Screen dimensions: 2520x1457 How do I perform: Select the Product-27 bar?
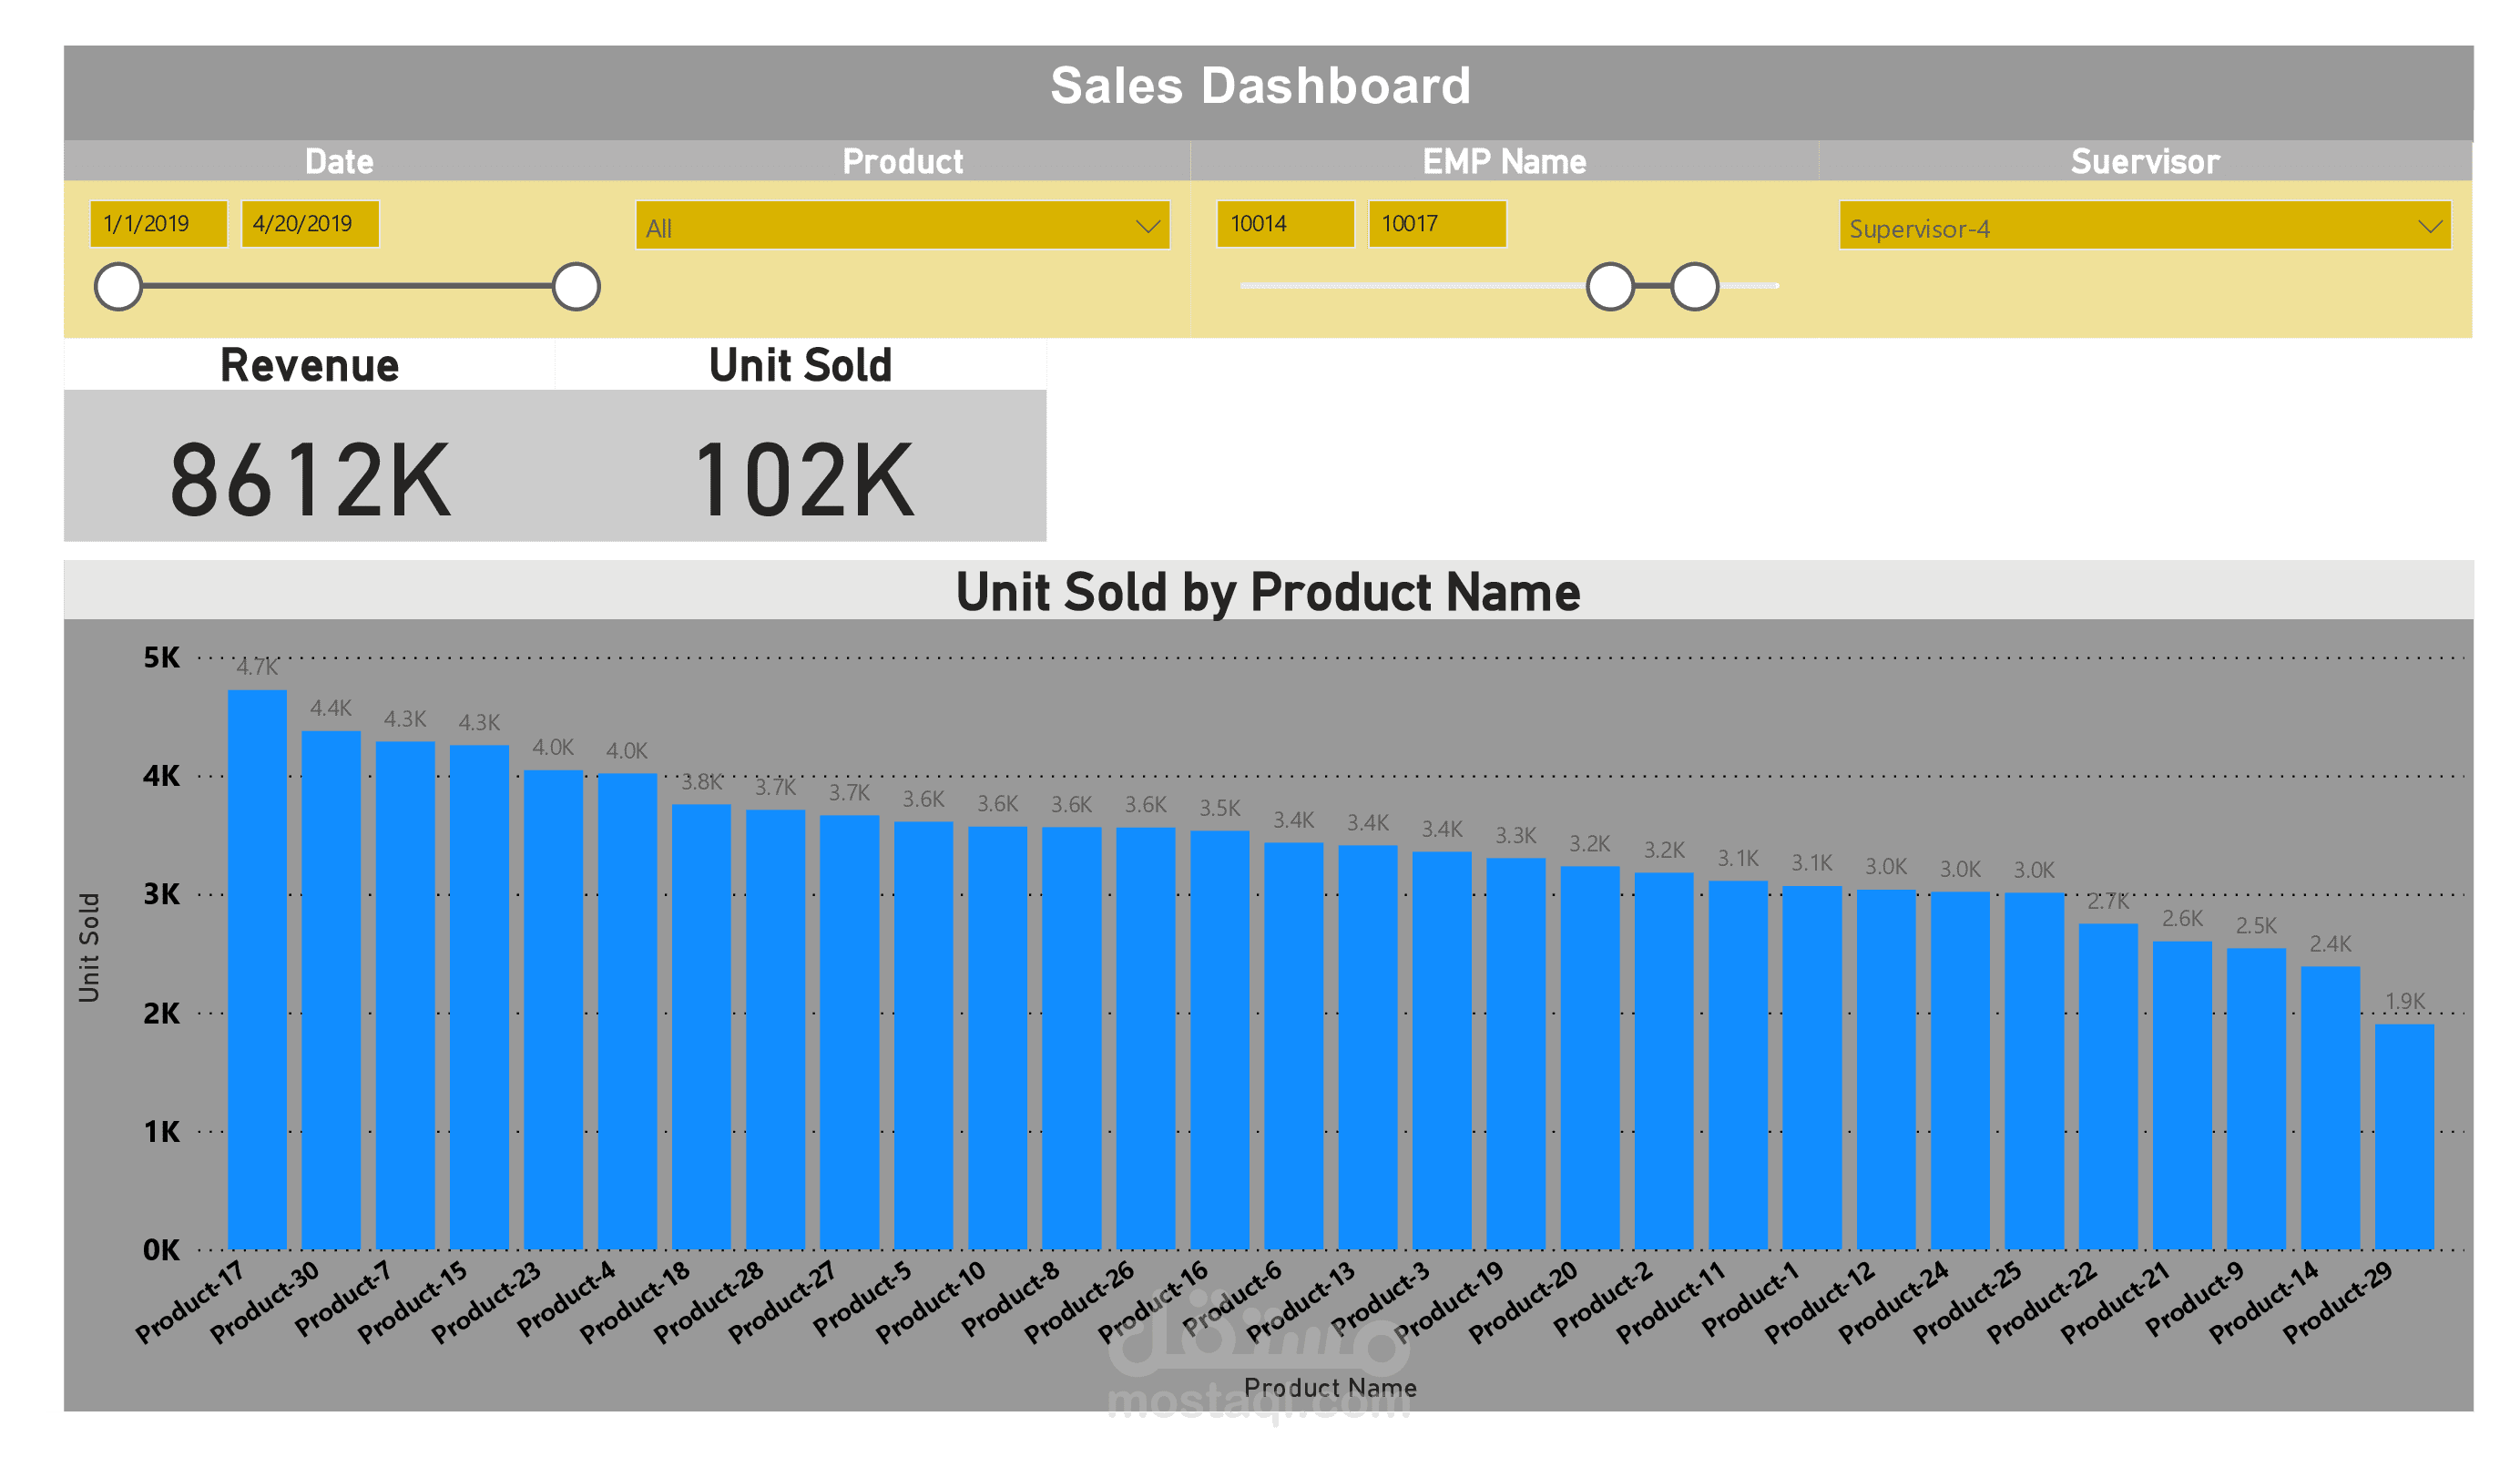point(849,1032)
